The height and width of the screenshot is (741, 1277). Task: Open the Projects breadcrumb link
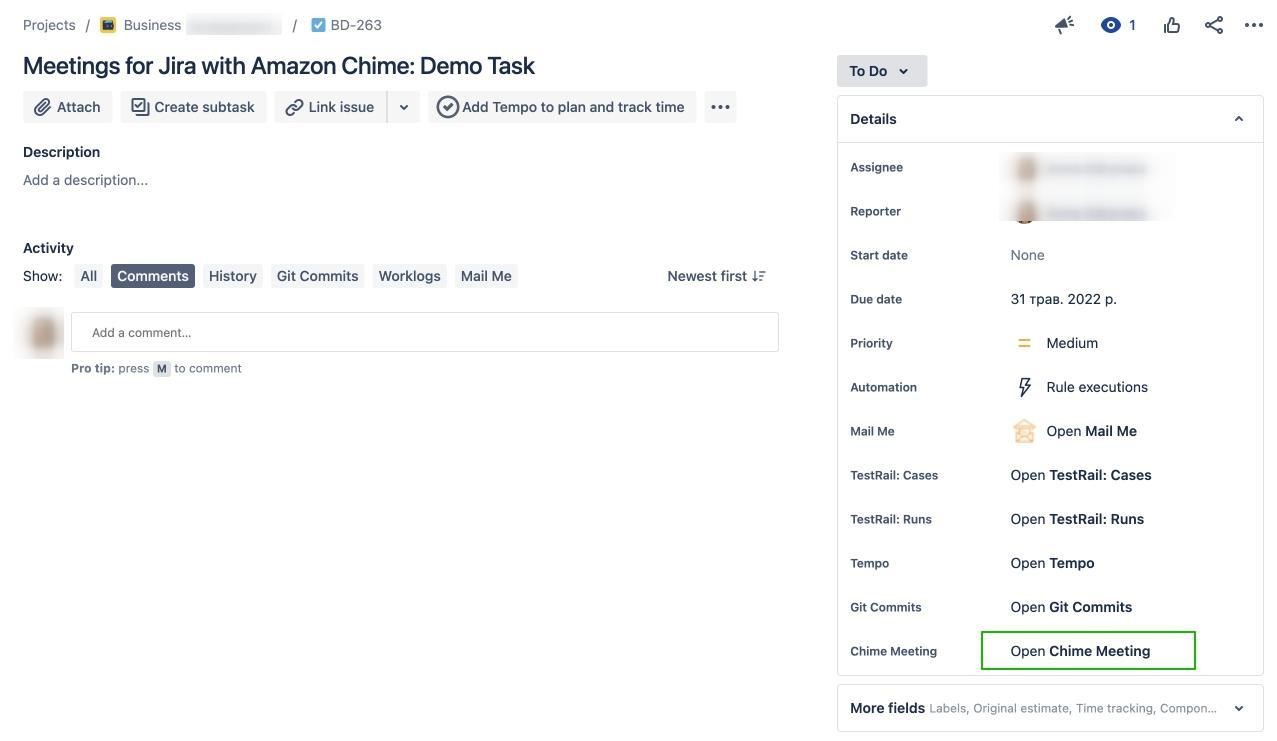point(49,25)
